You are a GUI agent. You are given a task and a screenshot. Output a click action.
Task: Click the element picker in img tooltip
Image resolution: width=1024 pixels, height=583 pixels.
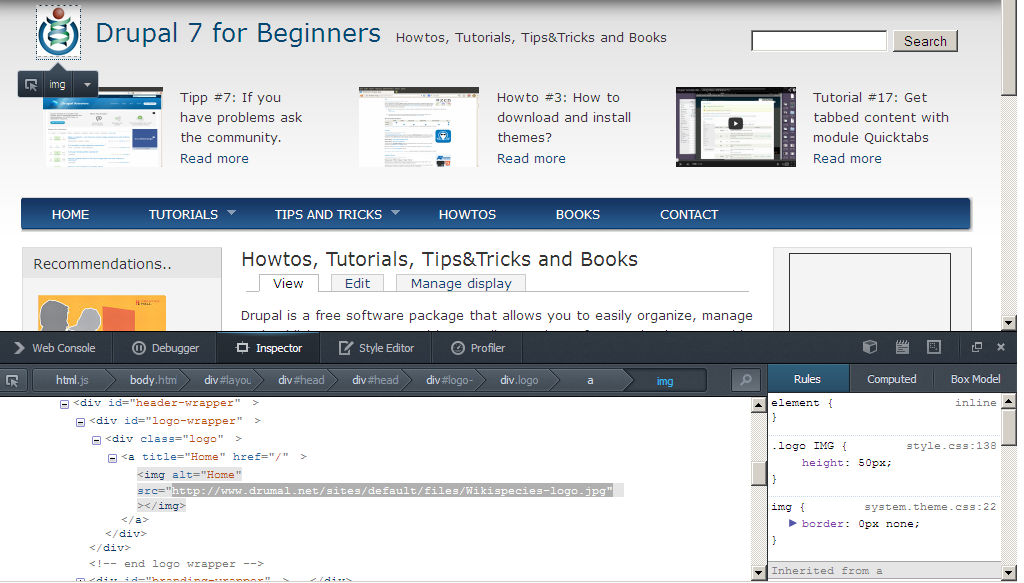pyautogui.click(x=31, y=84)
